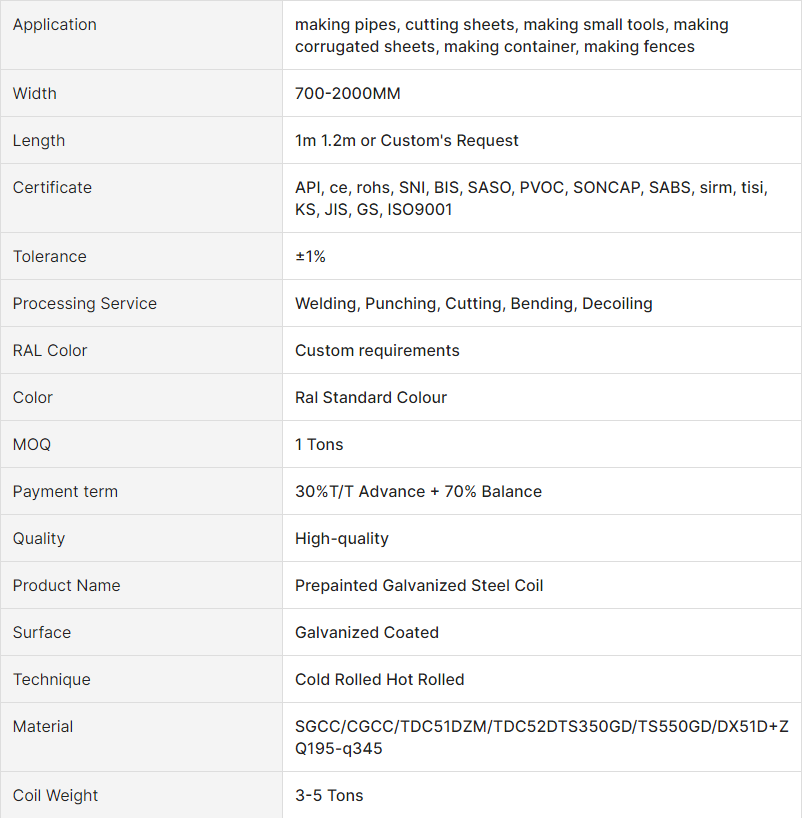Image resolution: width=803 pixels, height=818 pixels.
Task: Select the Certificate list text
Action: click(x=531, y=198)
